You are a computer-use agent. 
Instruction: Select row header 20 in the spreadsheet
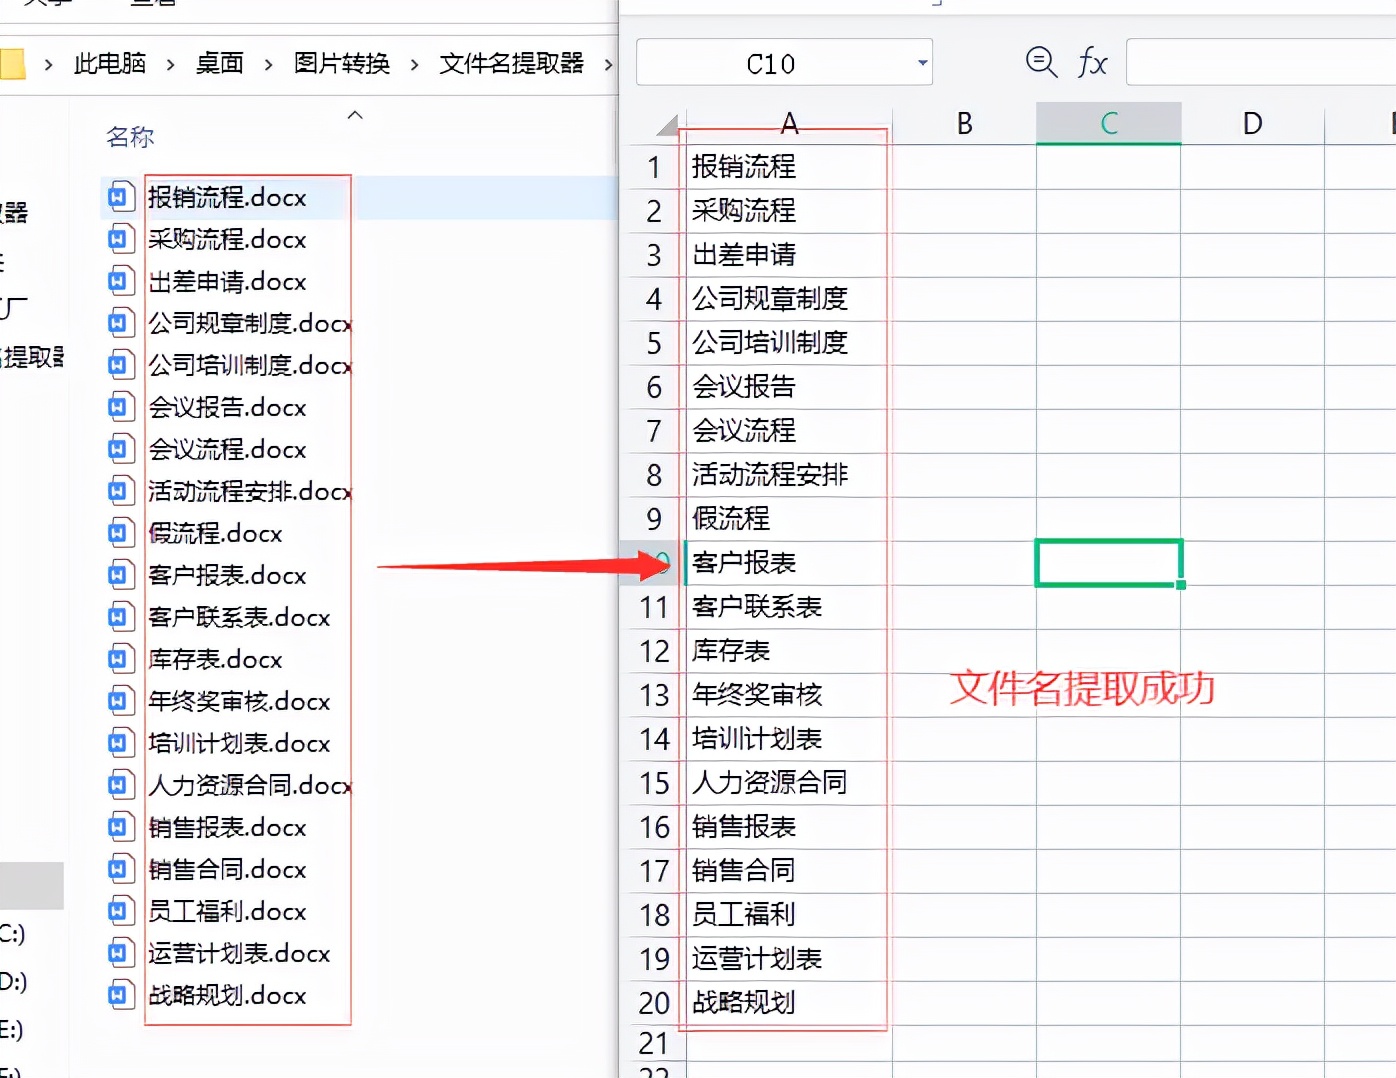[x=654, y=1003]
